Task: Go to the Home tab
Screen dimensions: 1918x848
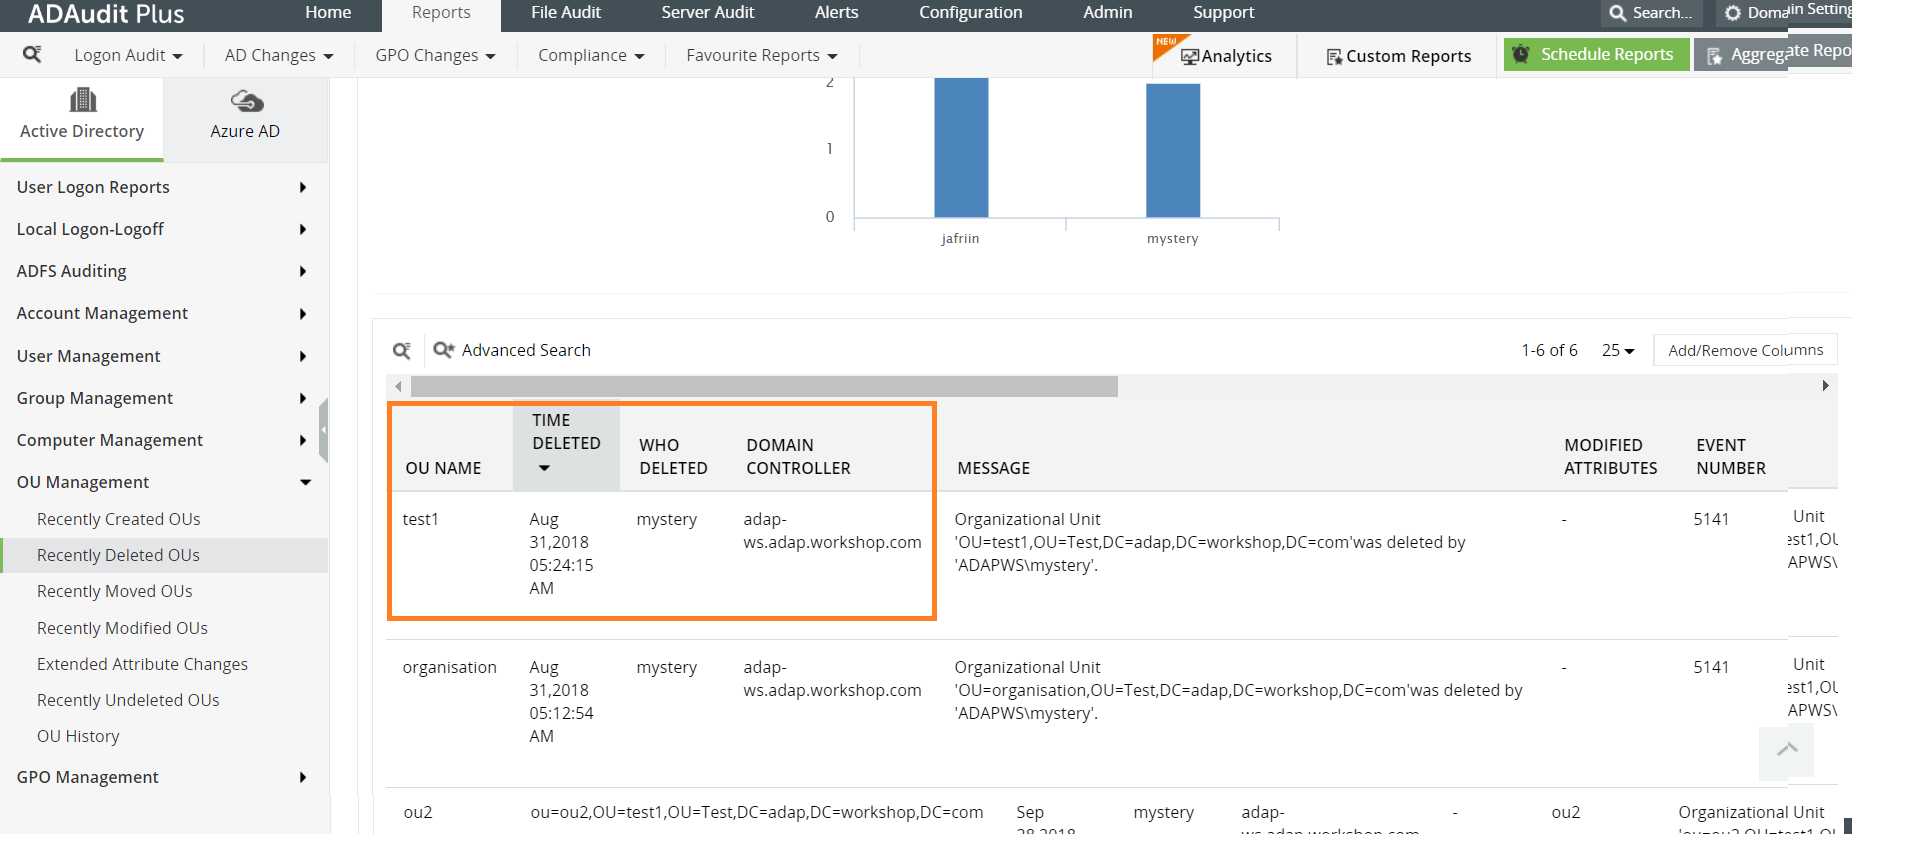Action: [x=328, y=13]
